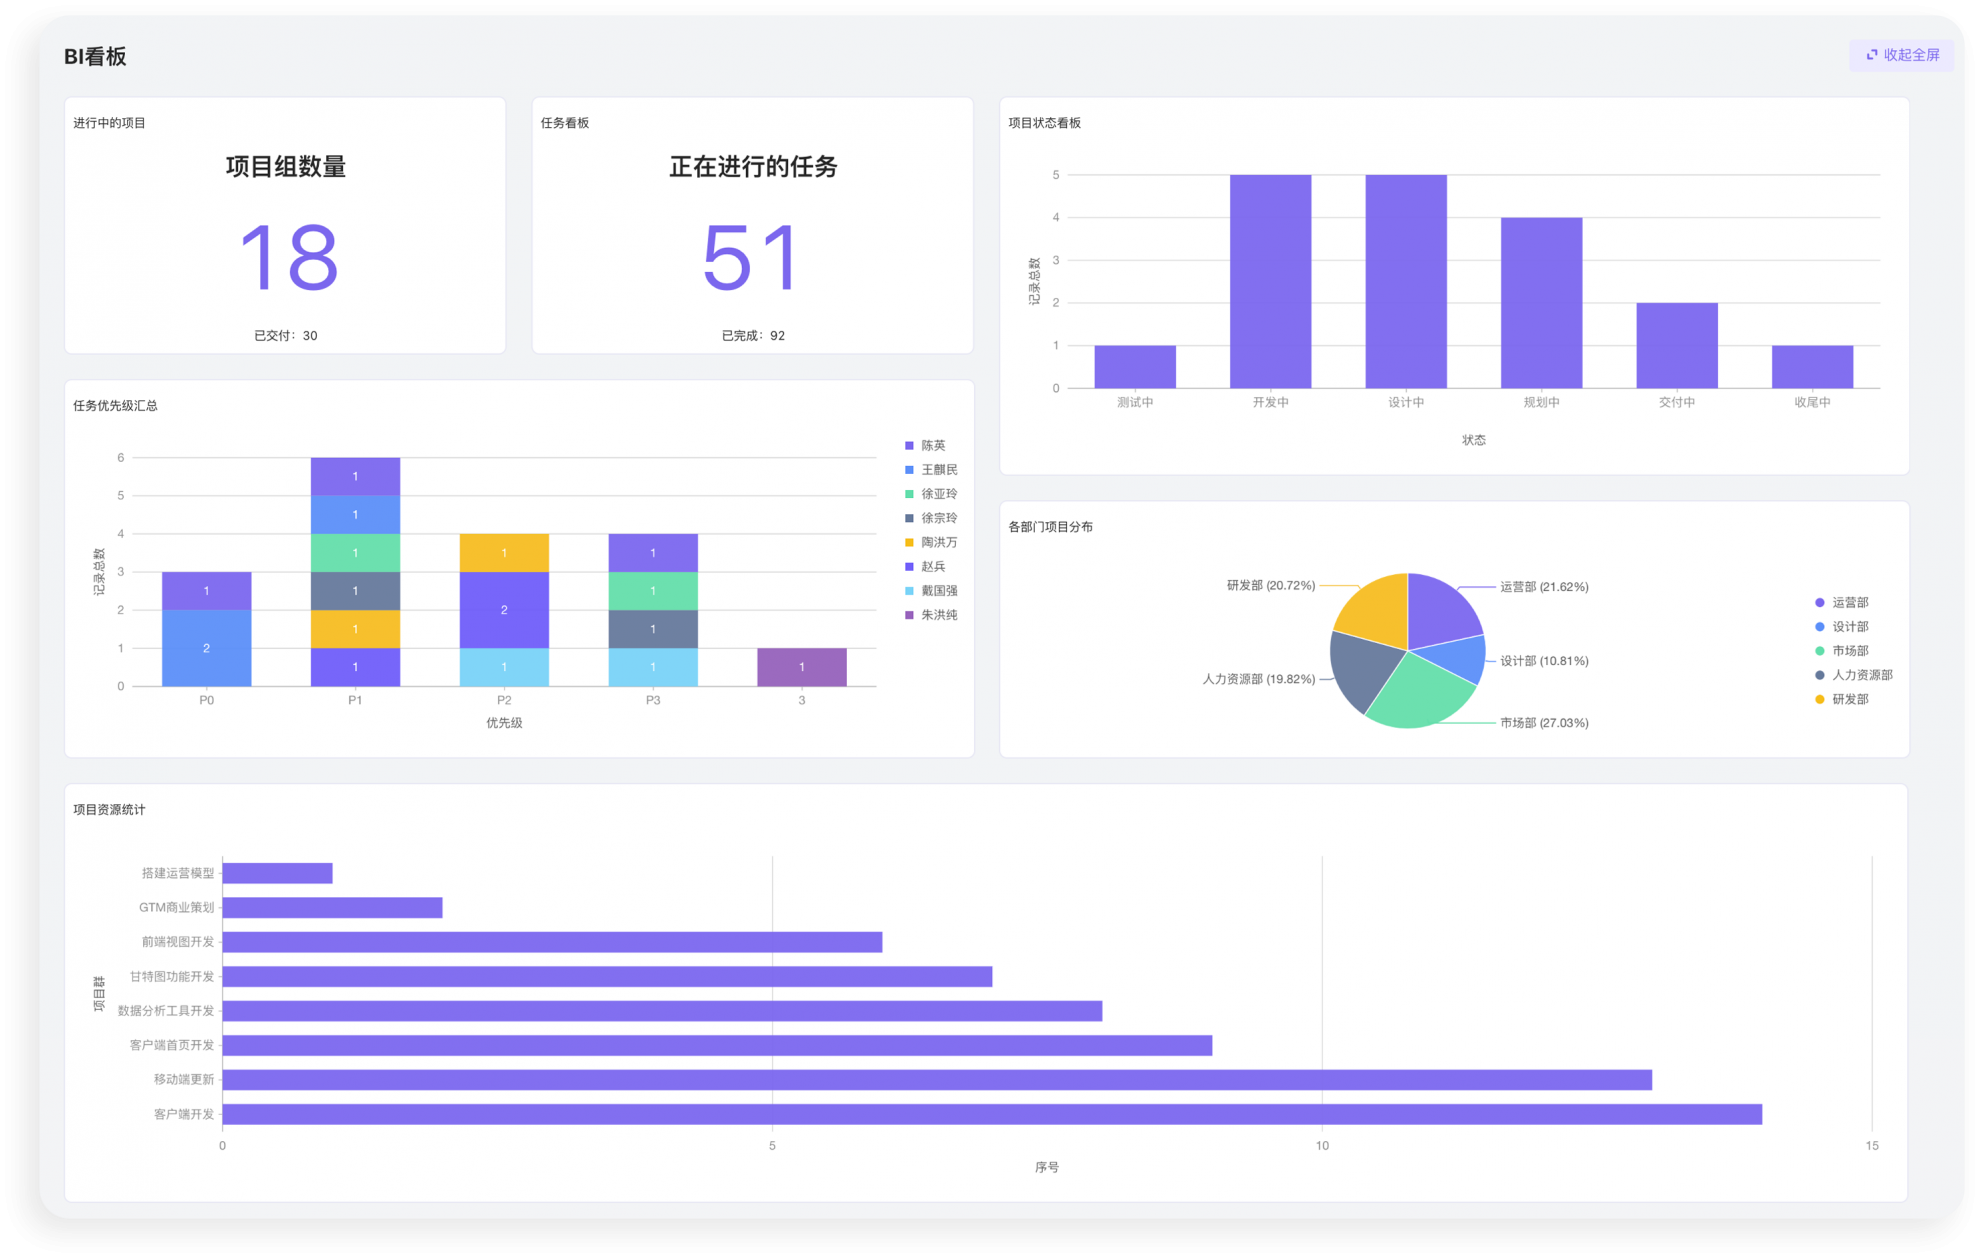Toggle 陈英 legend swatch in priority chart
The image size is (1980, 1258).
coord(909,445)
